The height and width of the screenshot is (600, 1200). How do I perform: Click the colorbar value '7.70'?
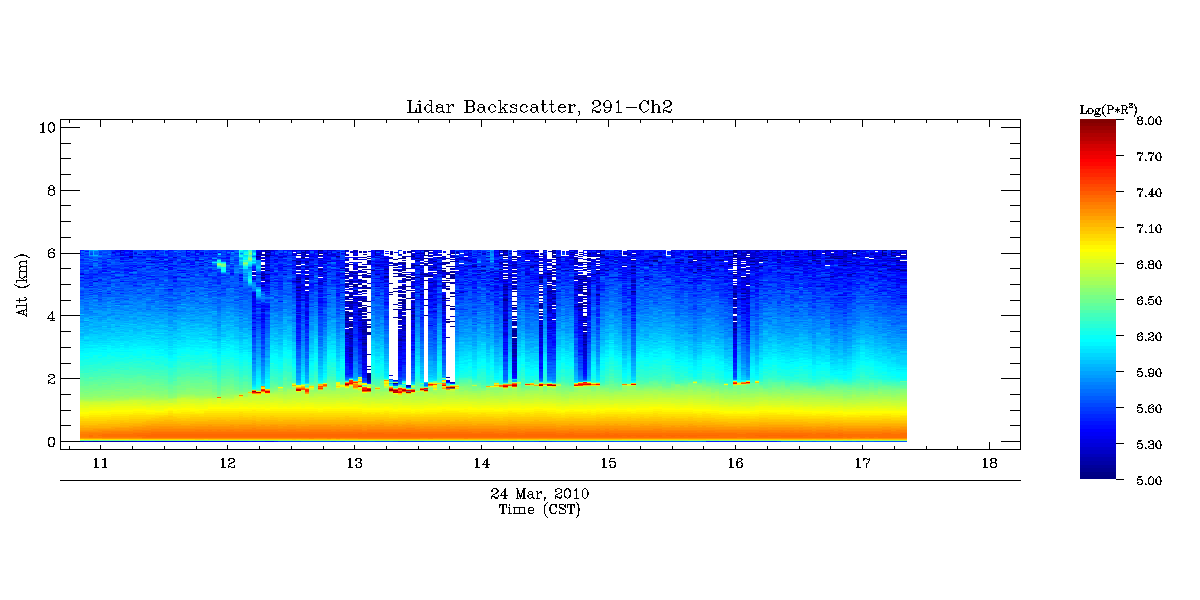(1149, 157)
